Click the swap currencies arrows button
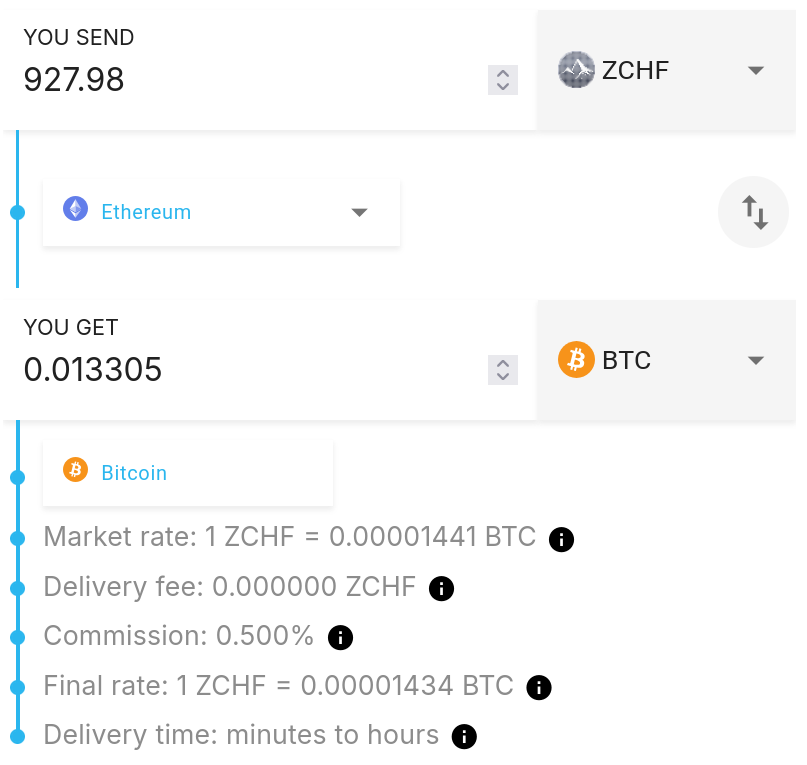807x765 pixels. 753,211
